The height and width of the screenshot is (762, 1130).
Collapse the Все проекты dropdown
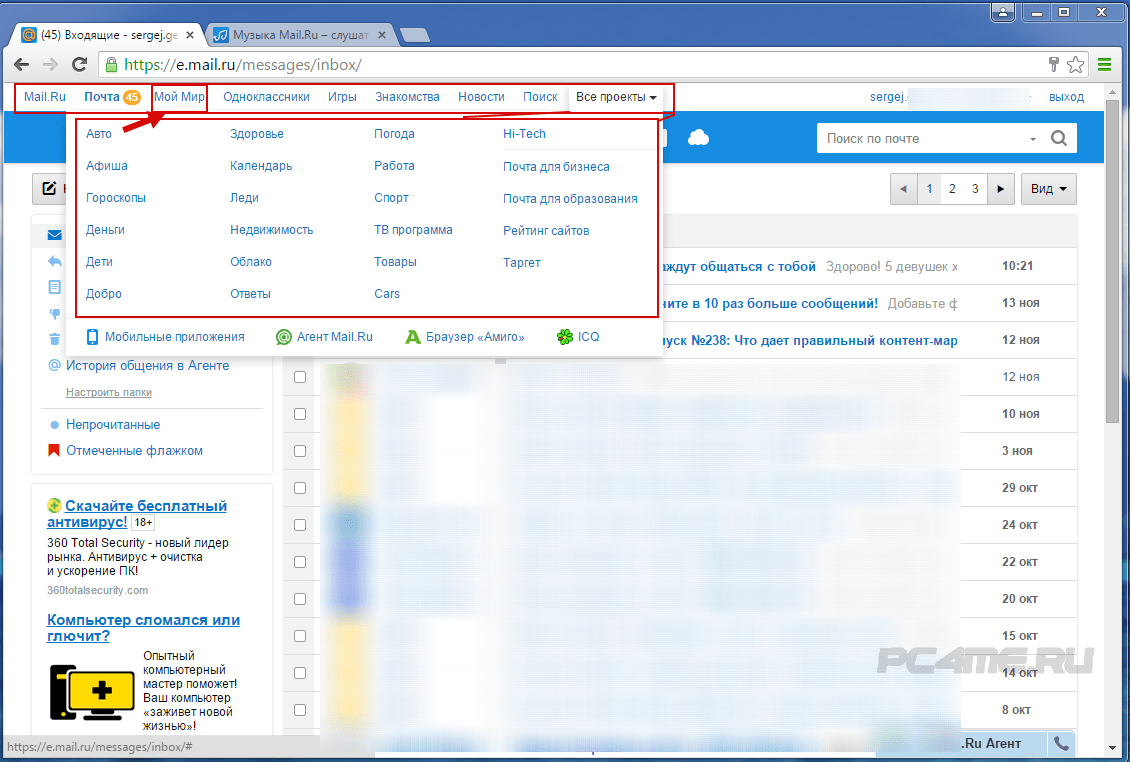coord(616,98)
